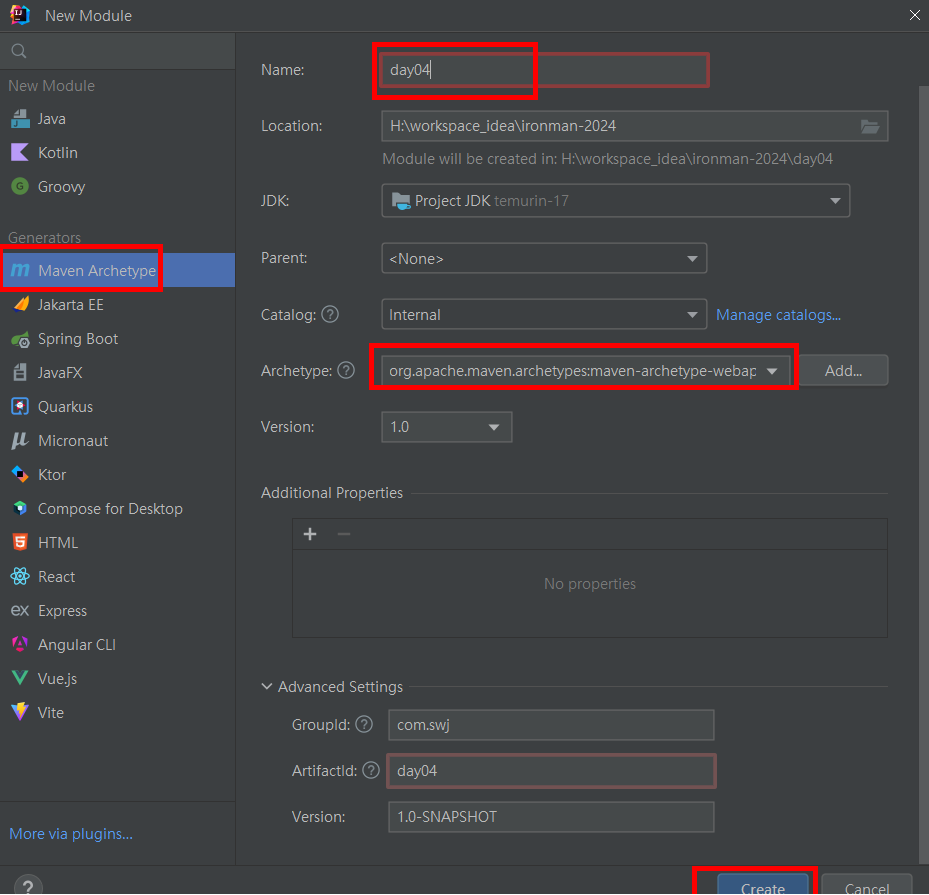Viewport: 929px width, 895px height.
Task: Focus the Name field containing day04
Action: click(544, 70)
